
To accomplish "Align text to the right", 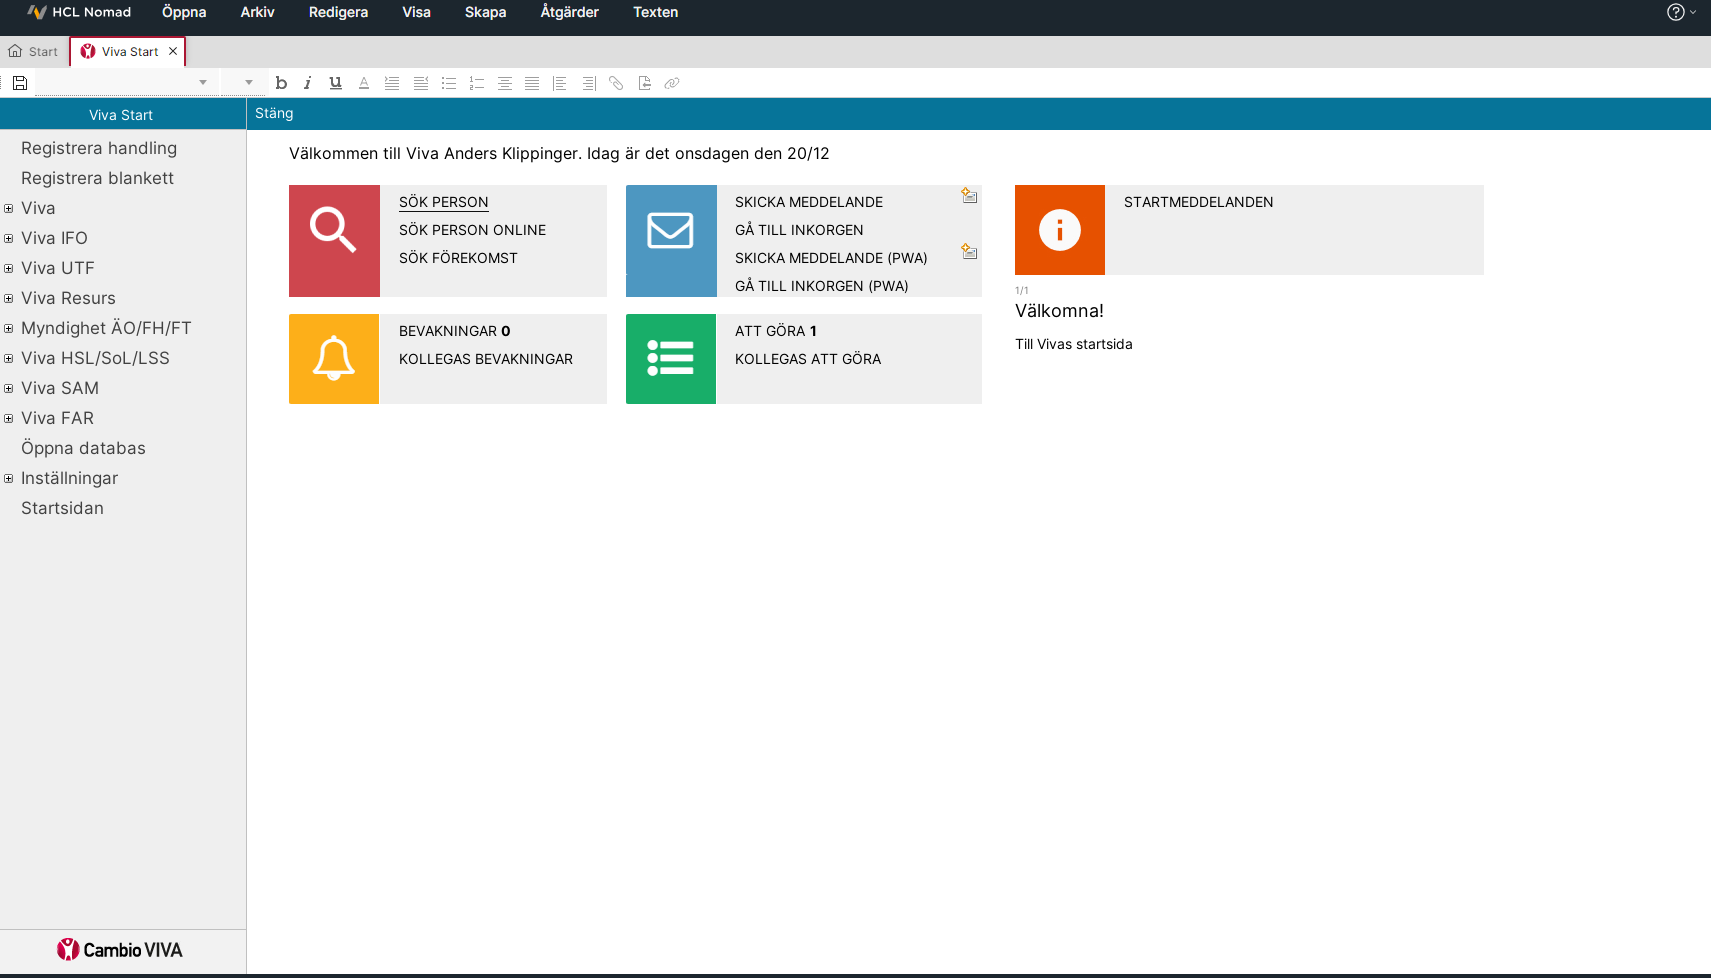I will point(589,83).
